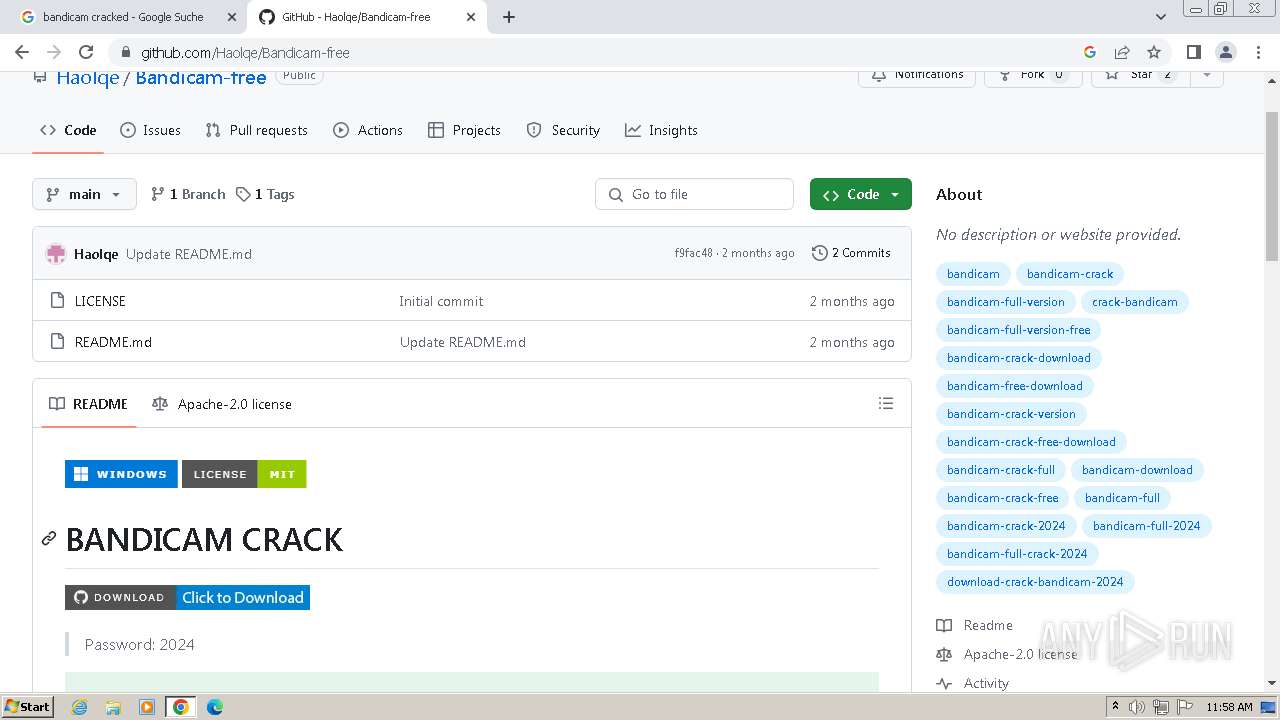The height and width of the screenshot is (720, 1280).
Task: Open the README outline list icon
Action: click(x=885, y=403)
